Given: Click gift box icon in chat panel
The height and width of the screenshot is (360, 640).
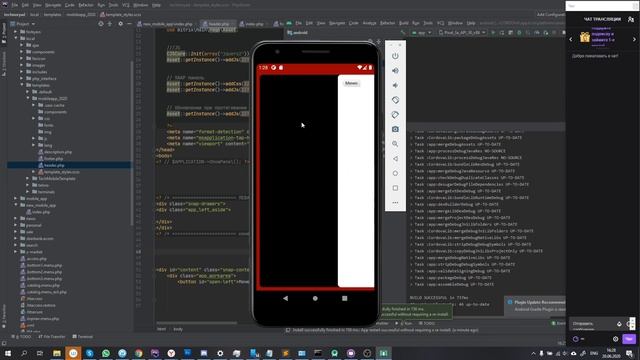Looking at the screenshot, I should (585, 37).
